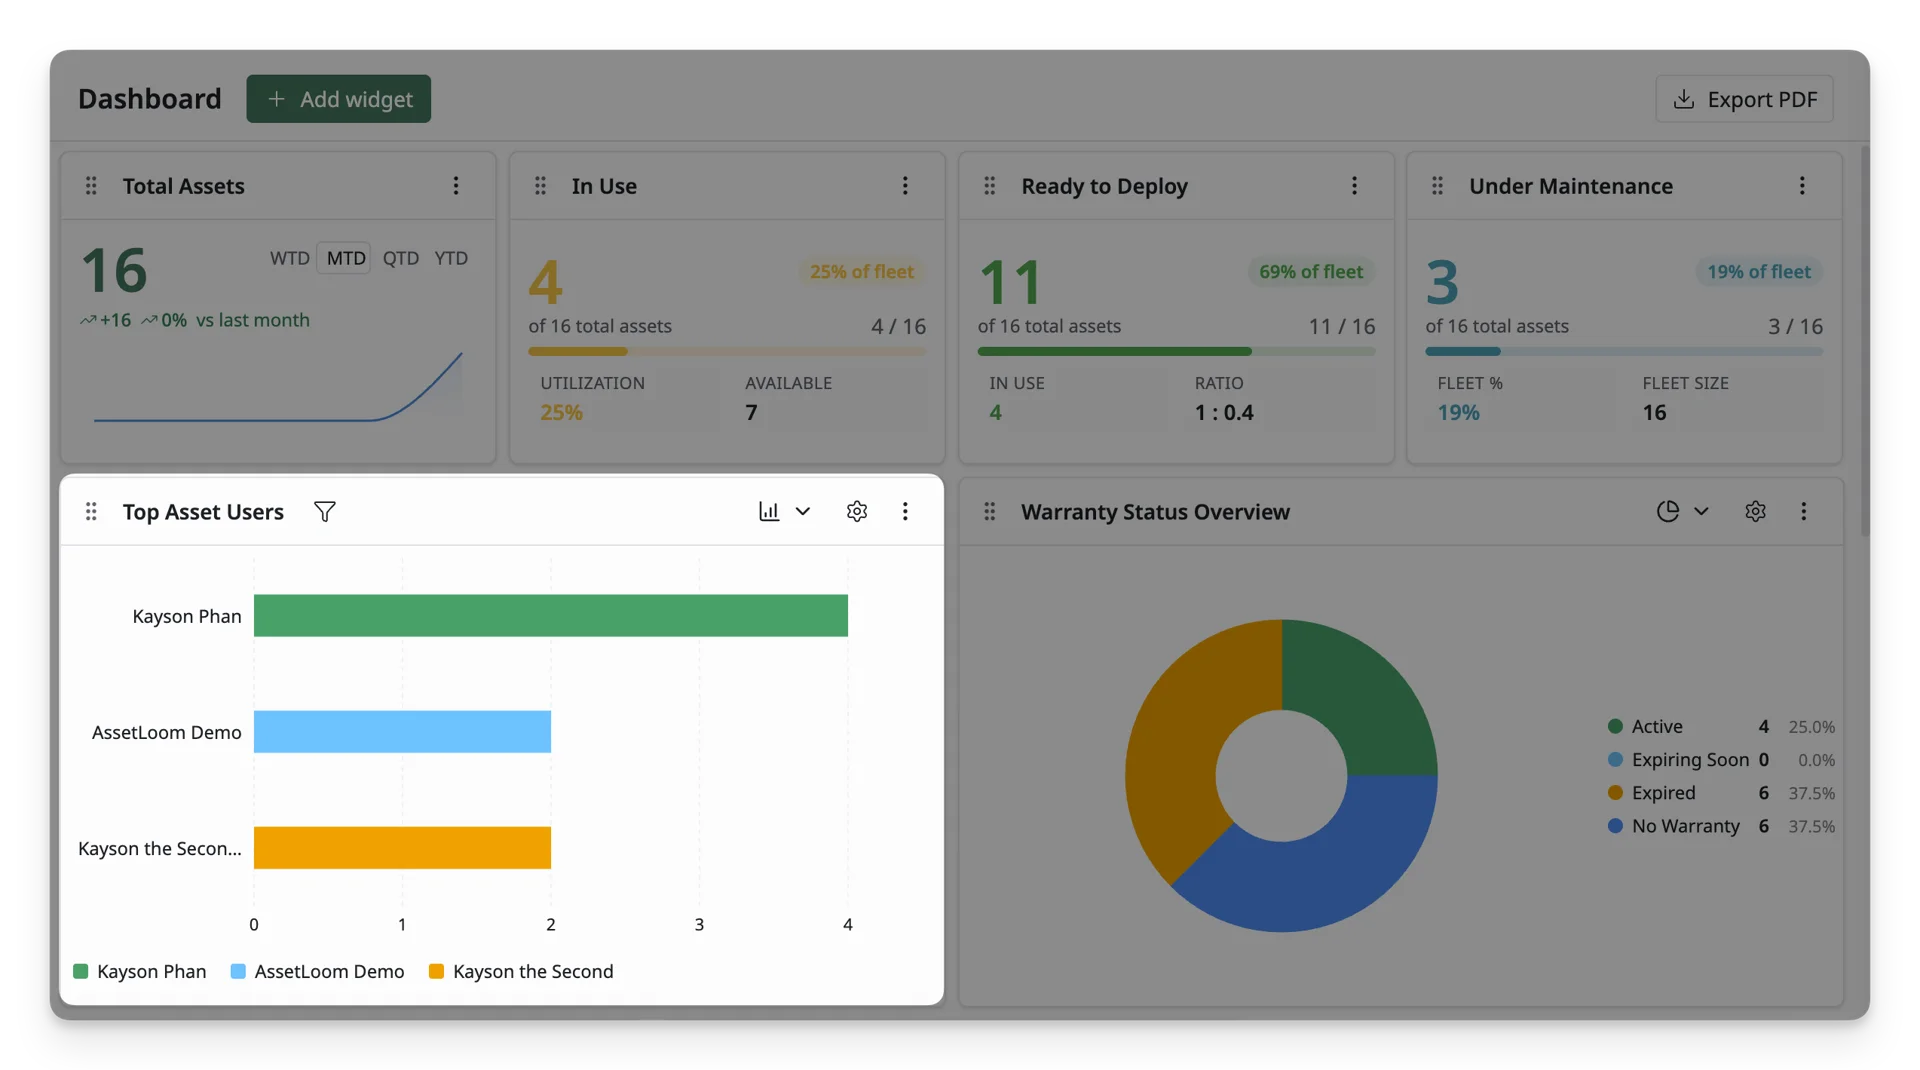Image resolution: width=1920 pixels, height=1070 pixels.
Task: Open Under Maintenance options menu
Action: tap(1802, 186)
